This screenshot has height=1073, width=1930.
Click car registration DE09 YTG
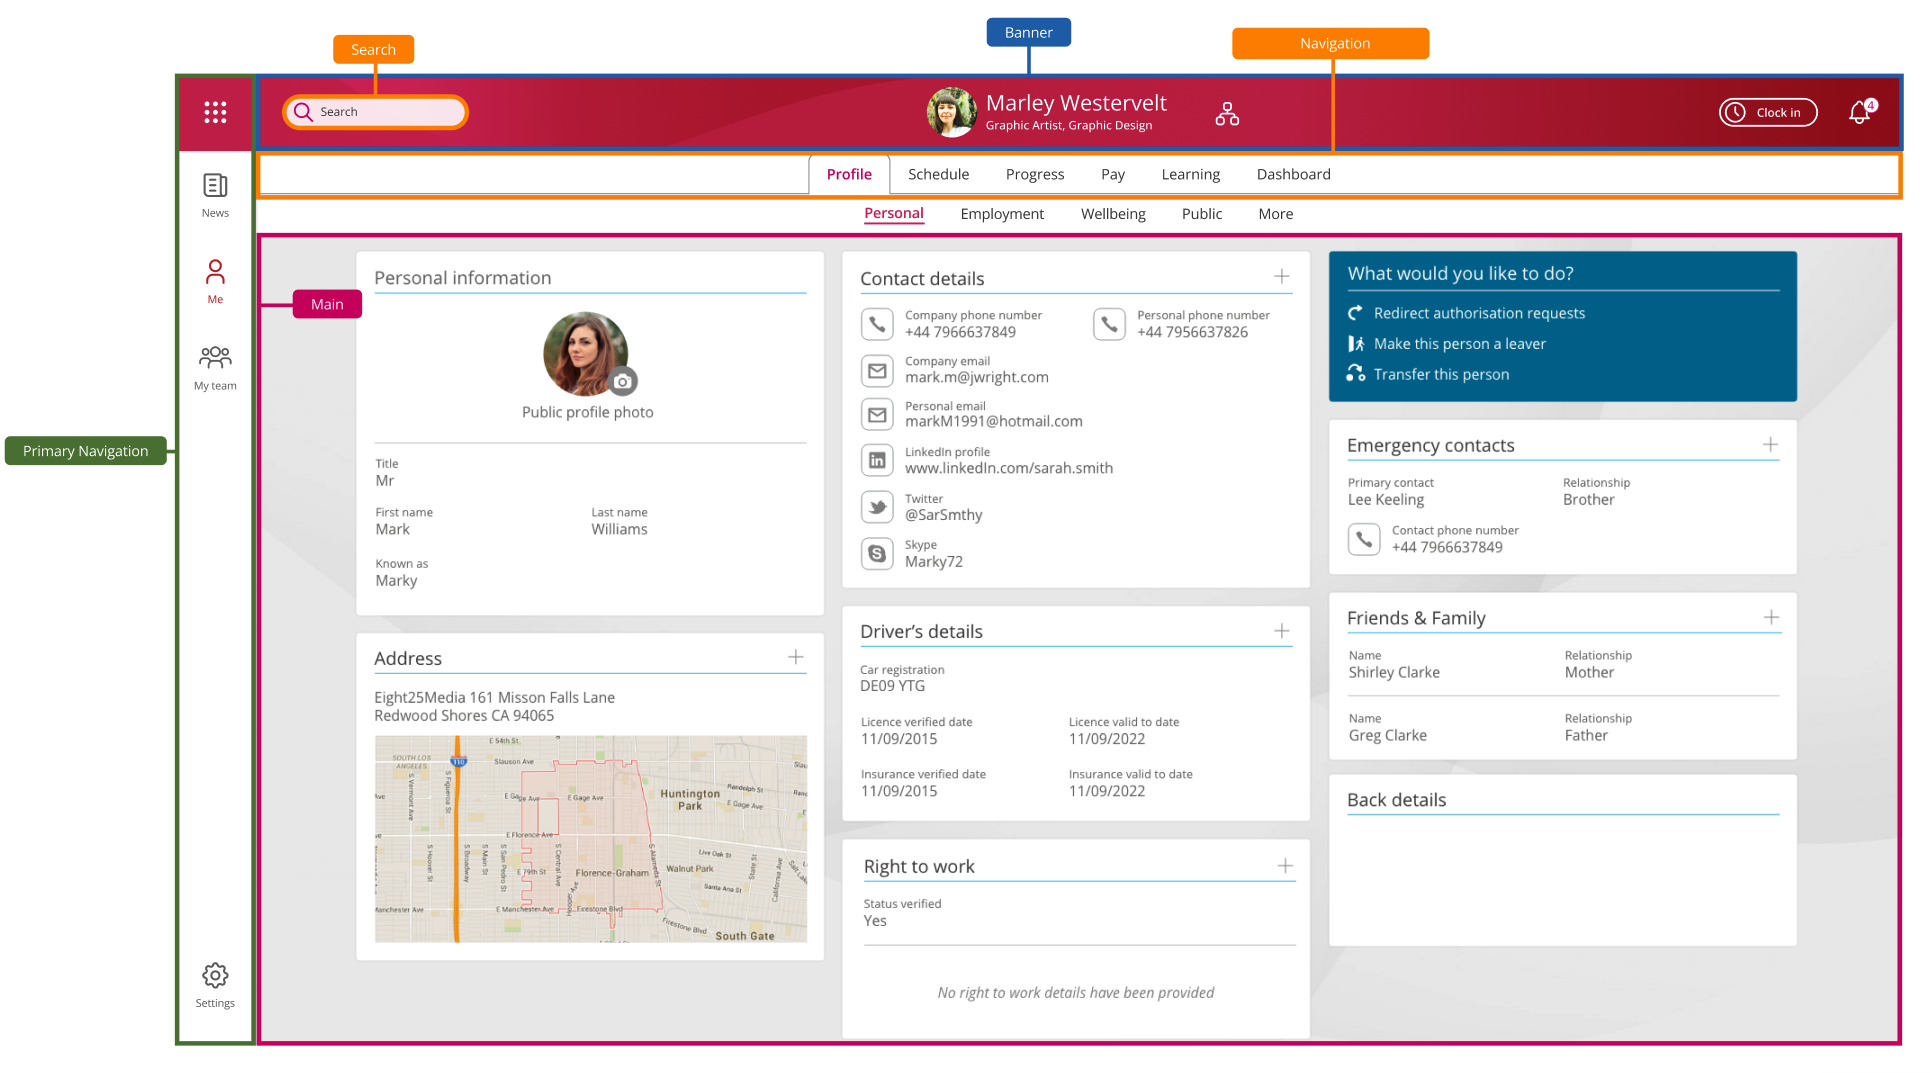pos(892,686)
